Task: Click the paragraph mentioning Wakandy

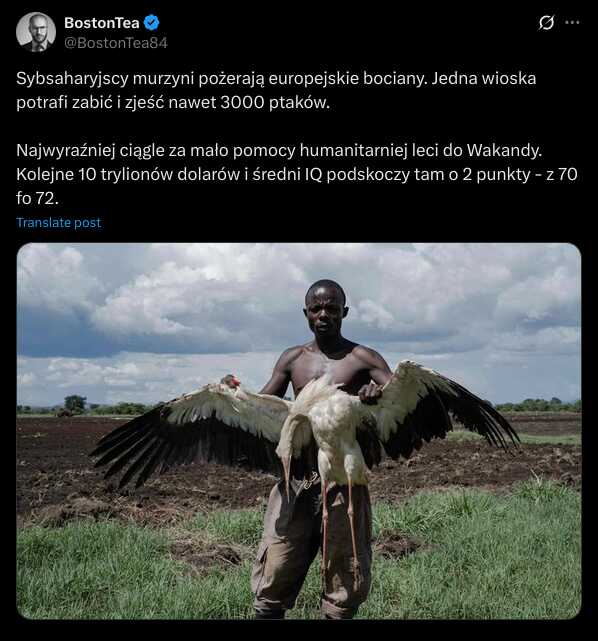Action: click(x=297, y=174)
